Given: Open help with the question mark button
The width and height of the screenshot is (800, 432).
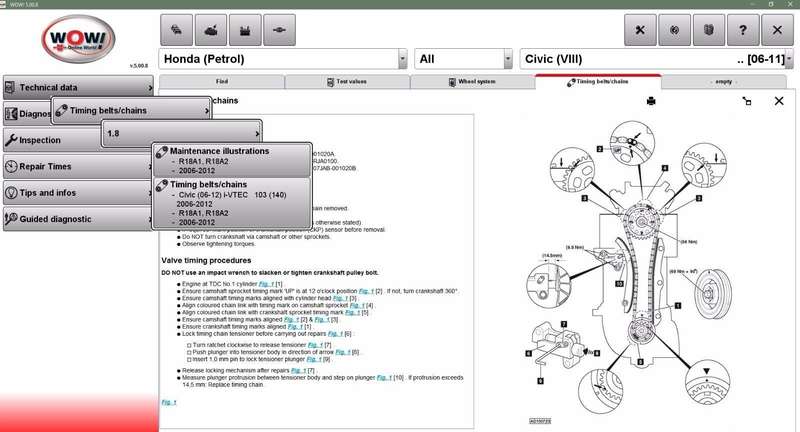Looking at the screenshot, I should tap(743, 30).
